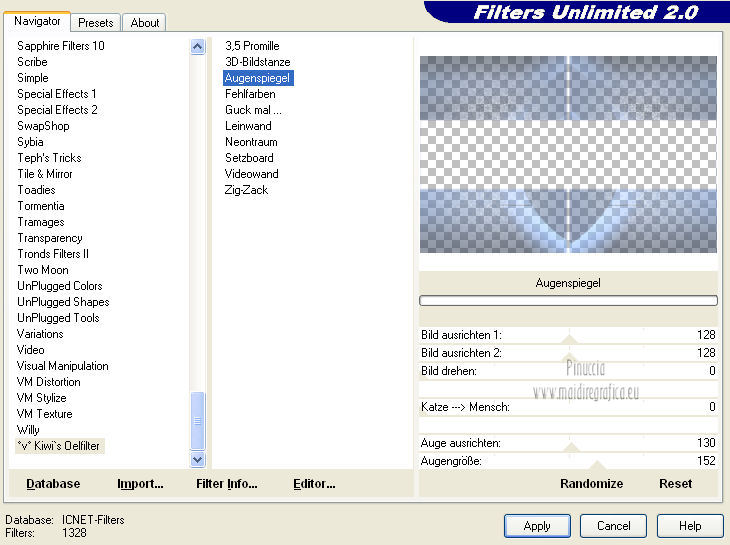
Task: Open the Presets tab
Action: tap(95, 23)
